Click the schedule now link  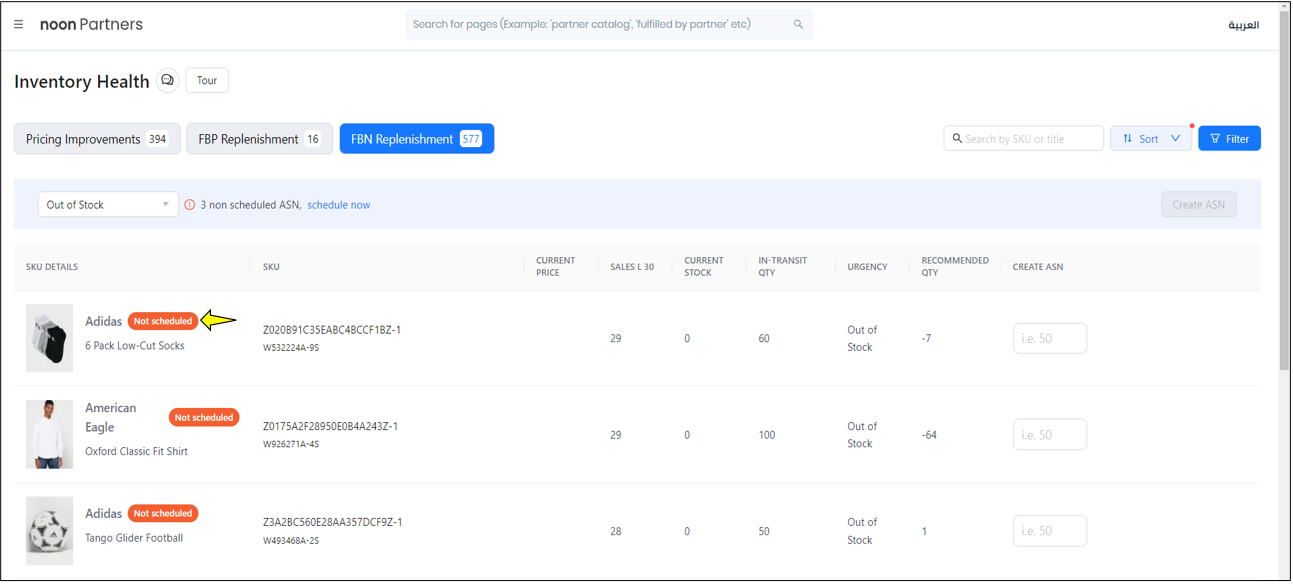coord(338,205)
